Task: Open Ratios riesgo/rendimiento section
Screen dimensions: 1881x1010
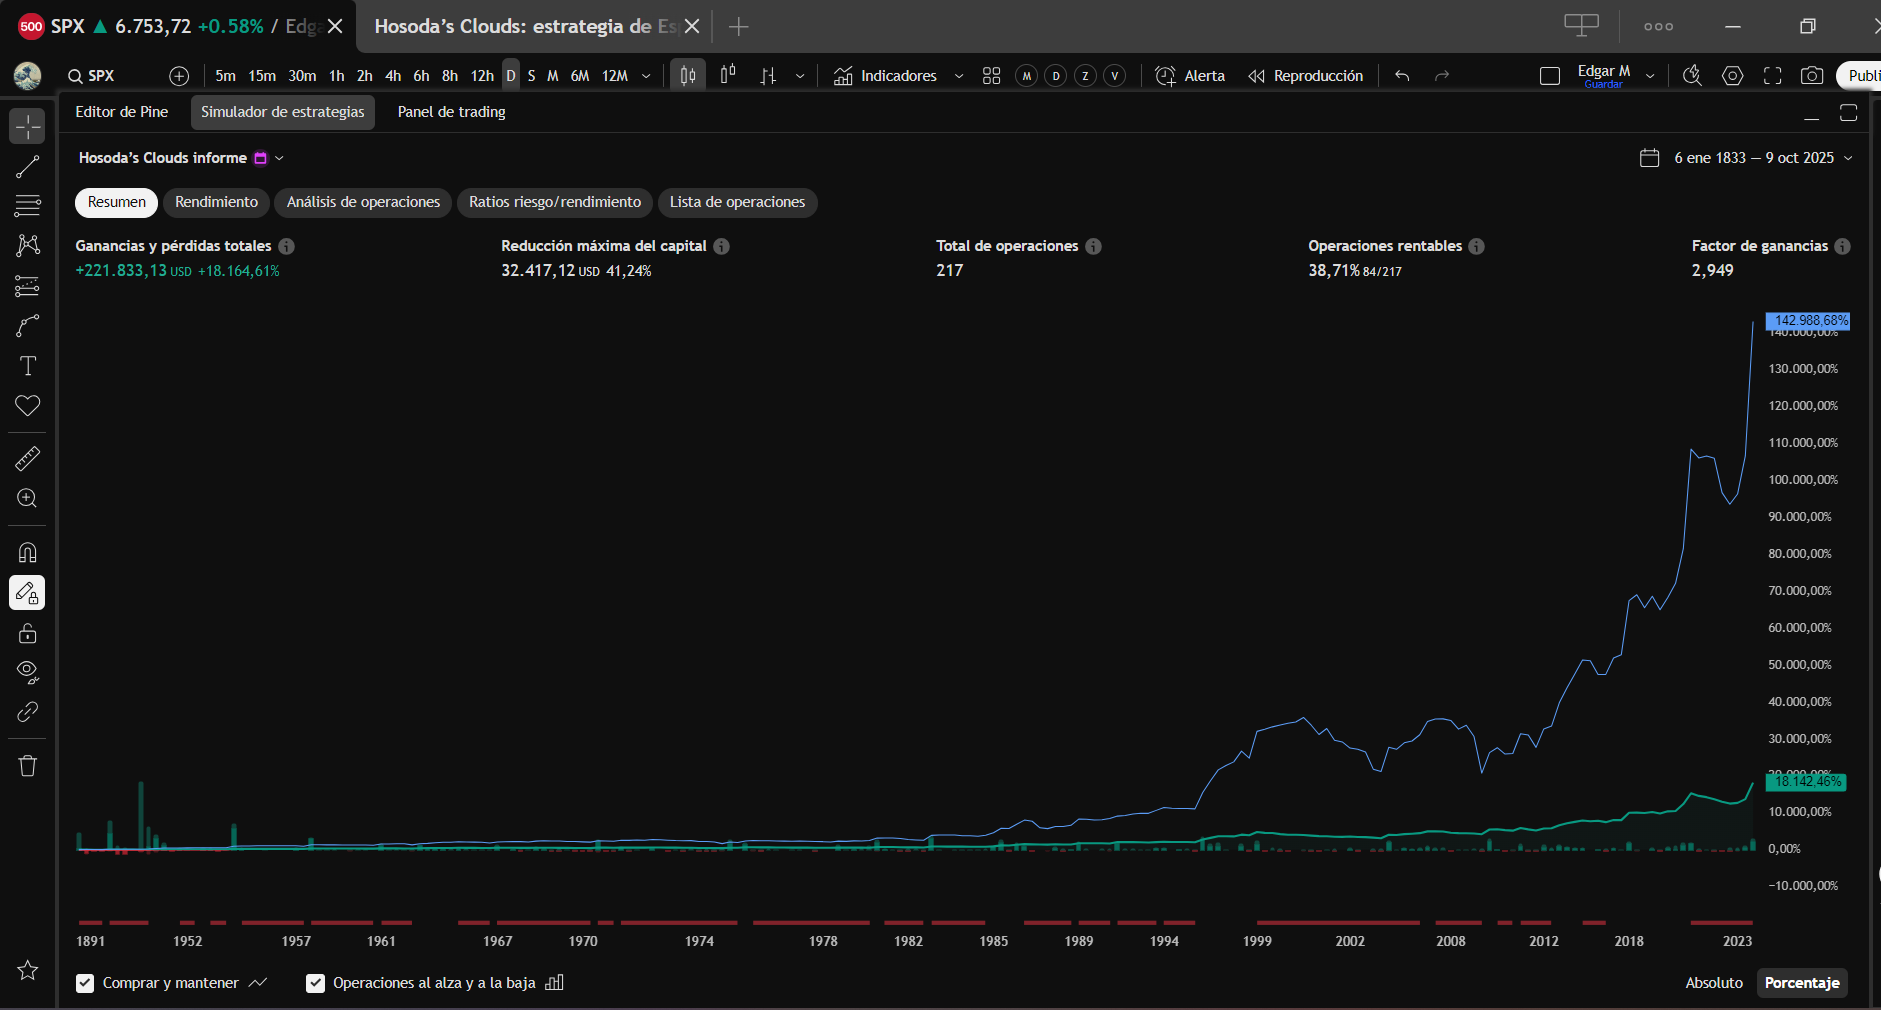Action: click(555, 202)
